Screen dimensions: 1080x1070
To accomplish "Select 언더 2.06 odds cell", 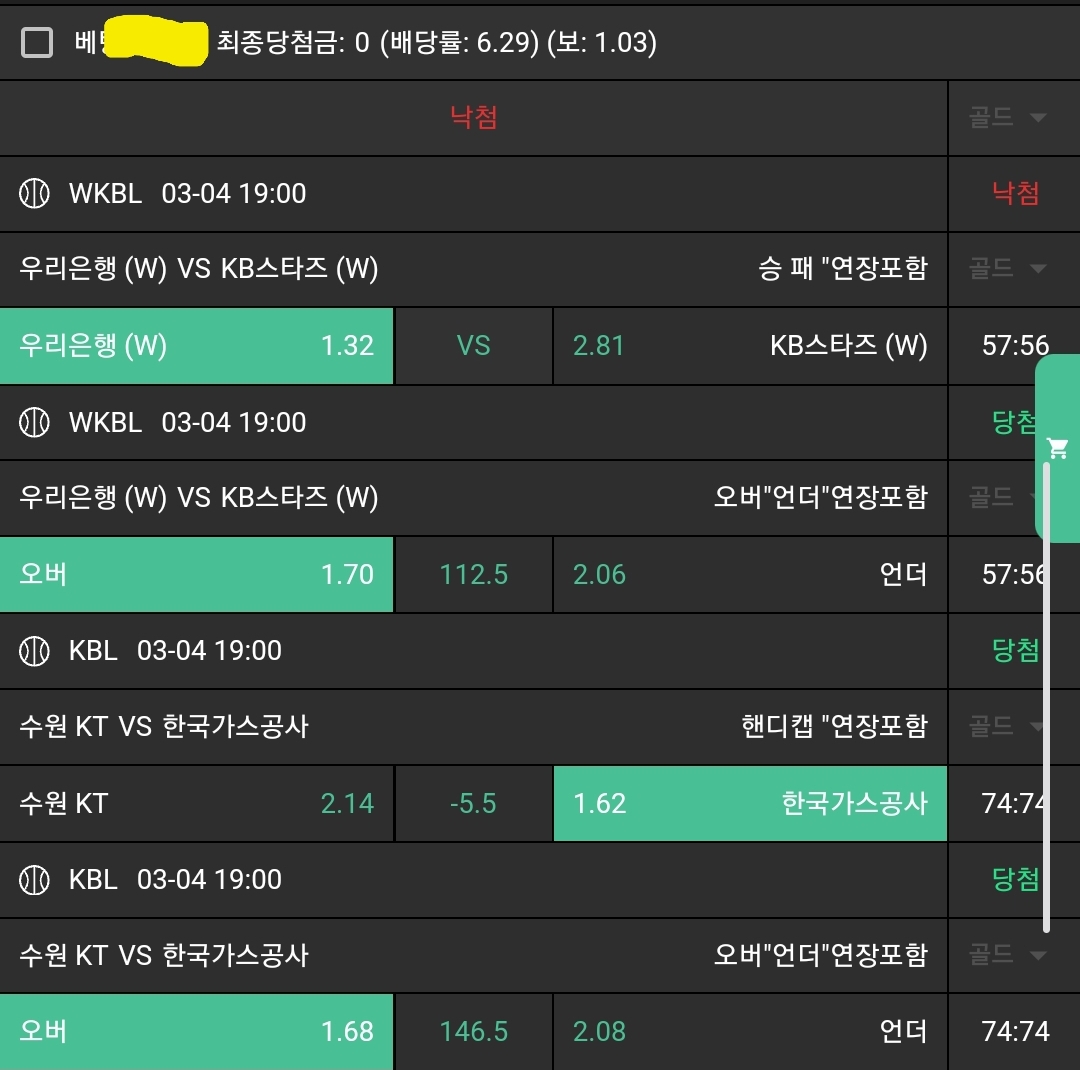I will pyautogui.click(x=750, y=575).
